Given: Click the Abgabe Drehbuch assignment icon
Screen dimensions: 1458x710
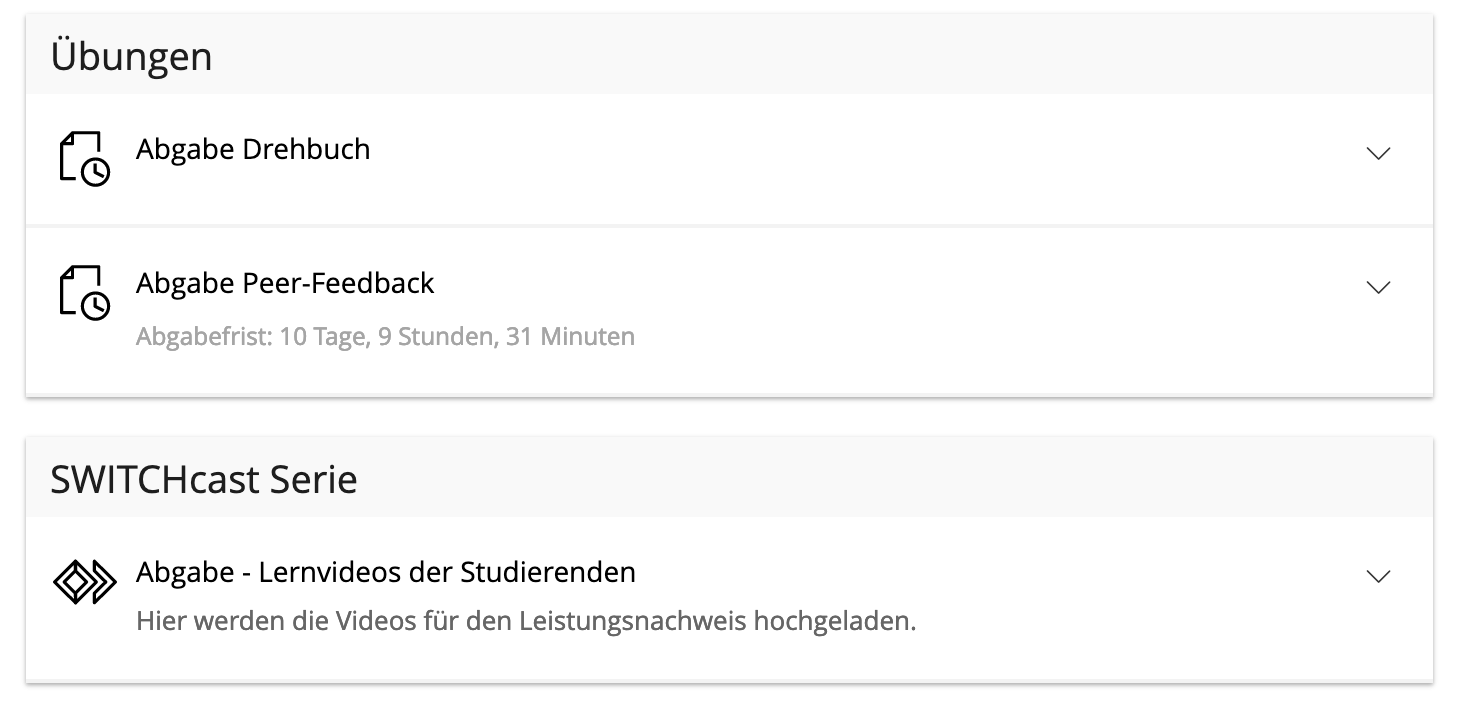Looking at the screenshot, I should coord(84,158).
